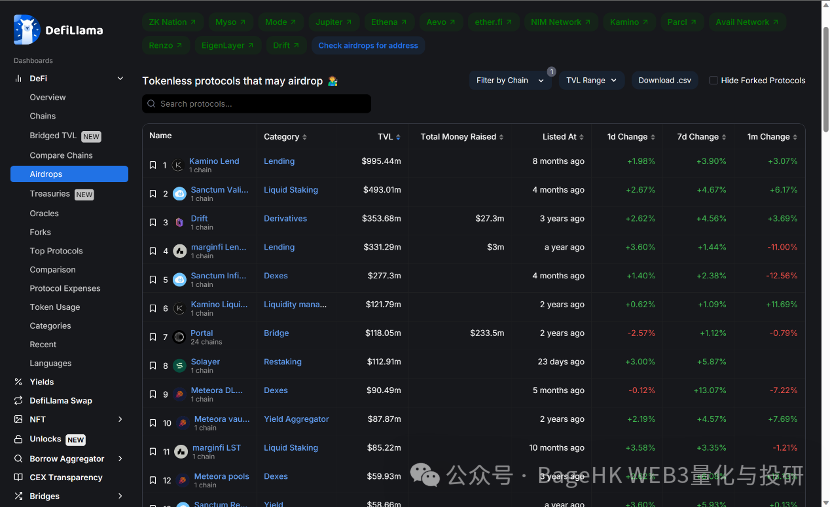Click the Borrow Aggregator search icon

click(x=18, y=458)
